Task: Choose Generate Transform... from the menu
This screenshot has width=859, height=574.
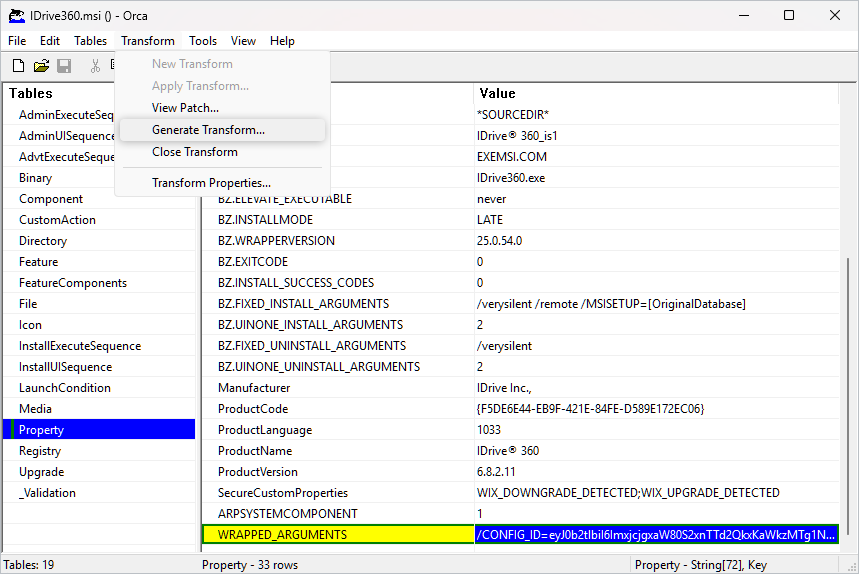Action: (208, 130)
